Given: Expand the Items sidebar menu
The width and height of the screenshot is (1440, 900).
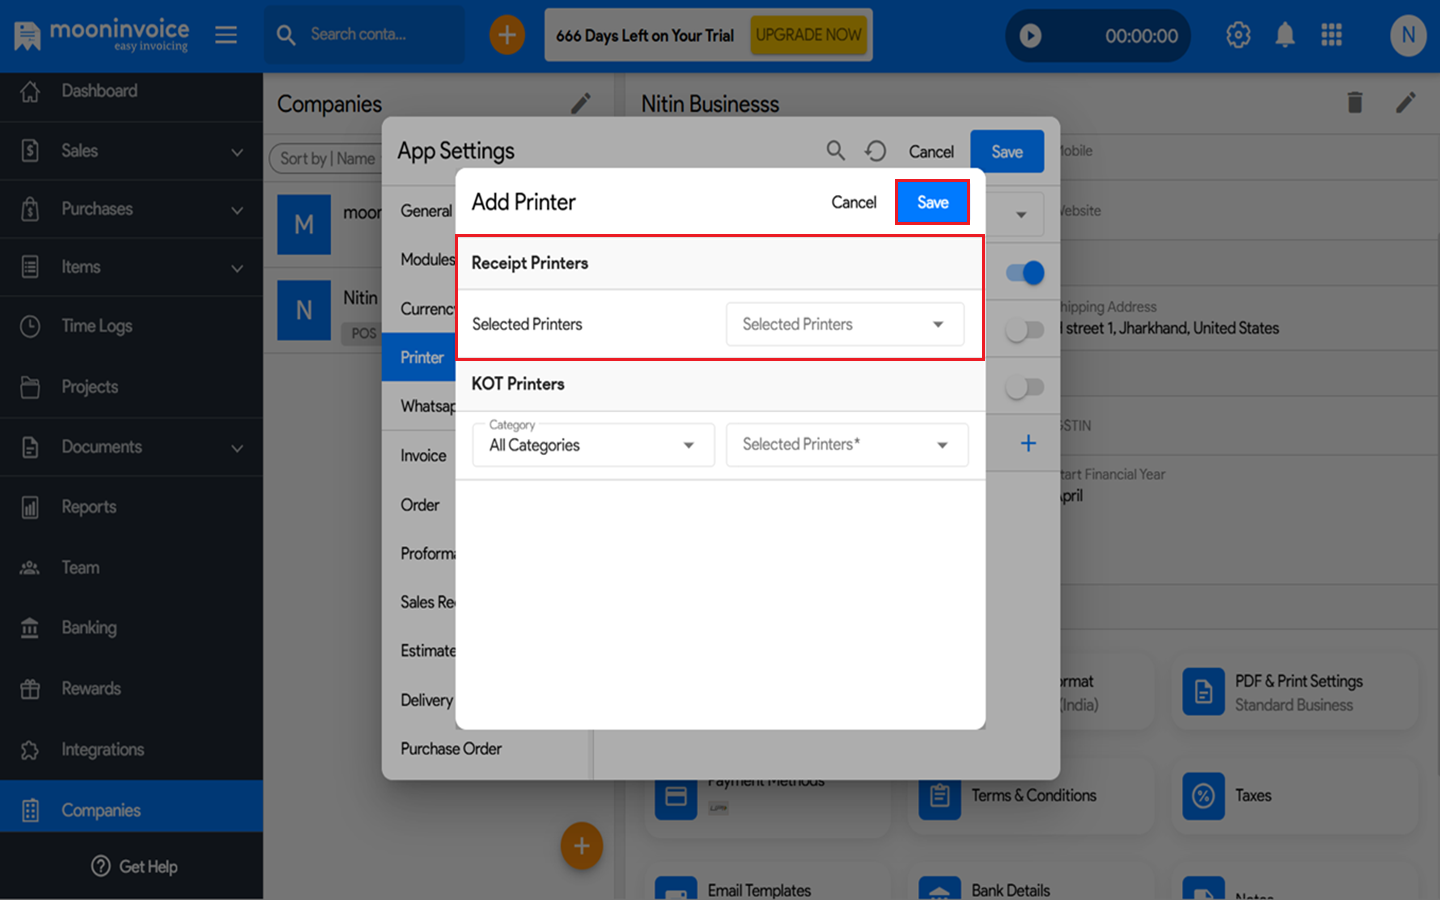Looking at the screenshot, I should pyautogui.click(x=131, y=267).
